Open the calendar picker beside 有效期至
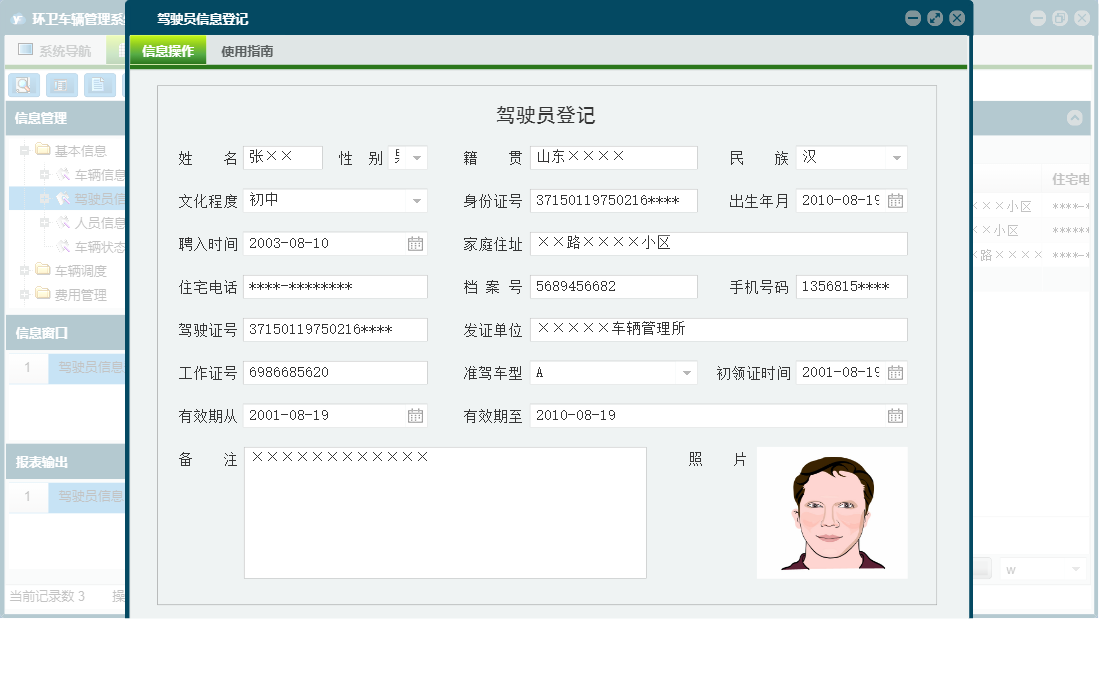Viewport: 1099px width, 675px height. (897, 415)
